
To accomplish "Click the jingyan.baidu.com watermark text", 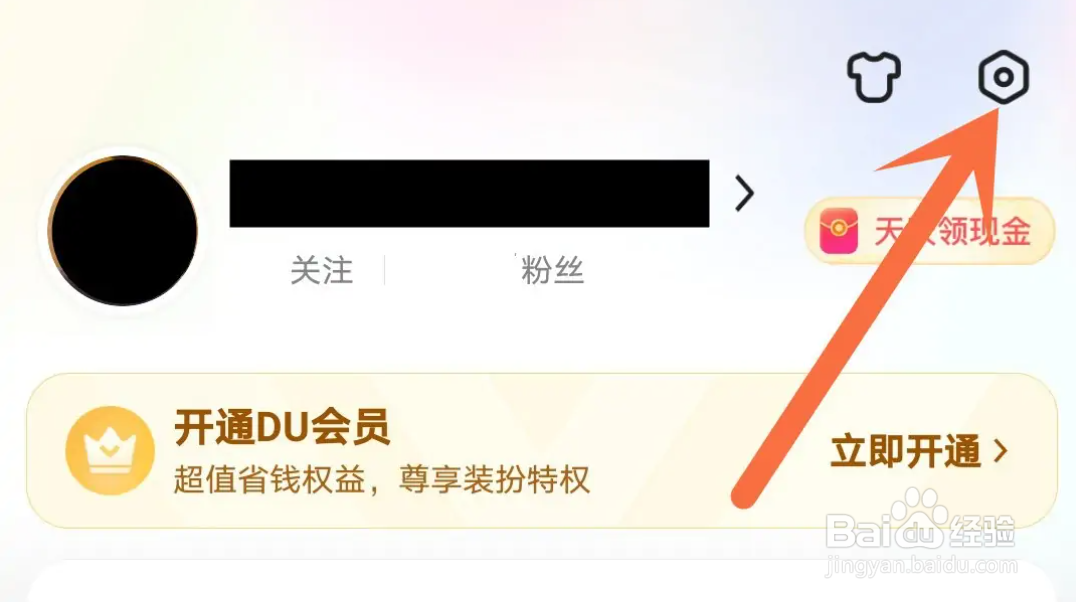I will click(x=922, y=566).
